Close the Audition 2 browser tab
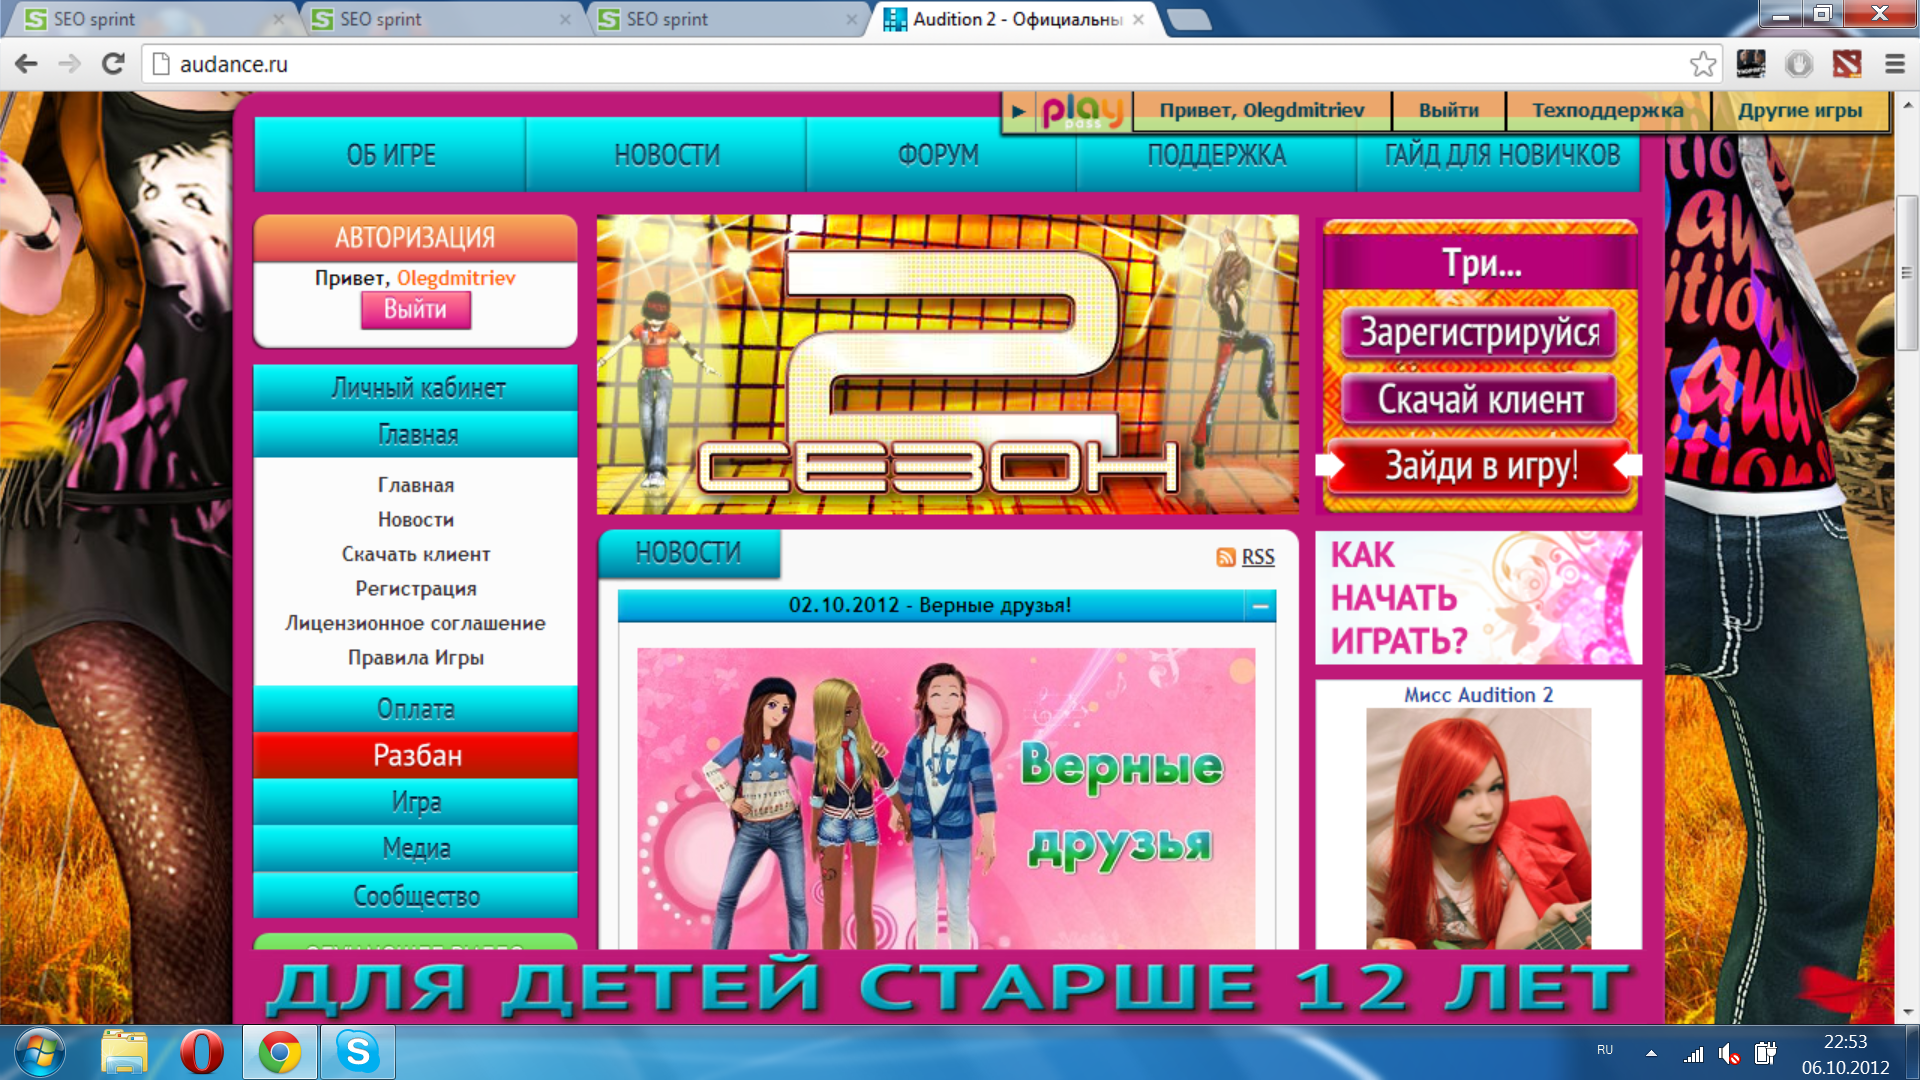Screen dimensions: 1920x1080 1138,19
